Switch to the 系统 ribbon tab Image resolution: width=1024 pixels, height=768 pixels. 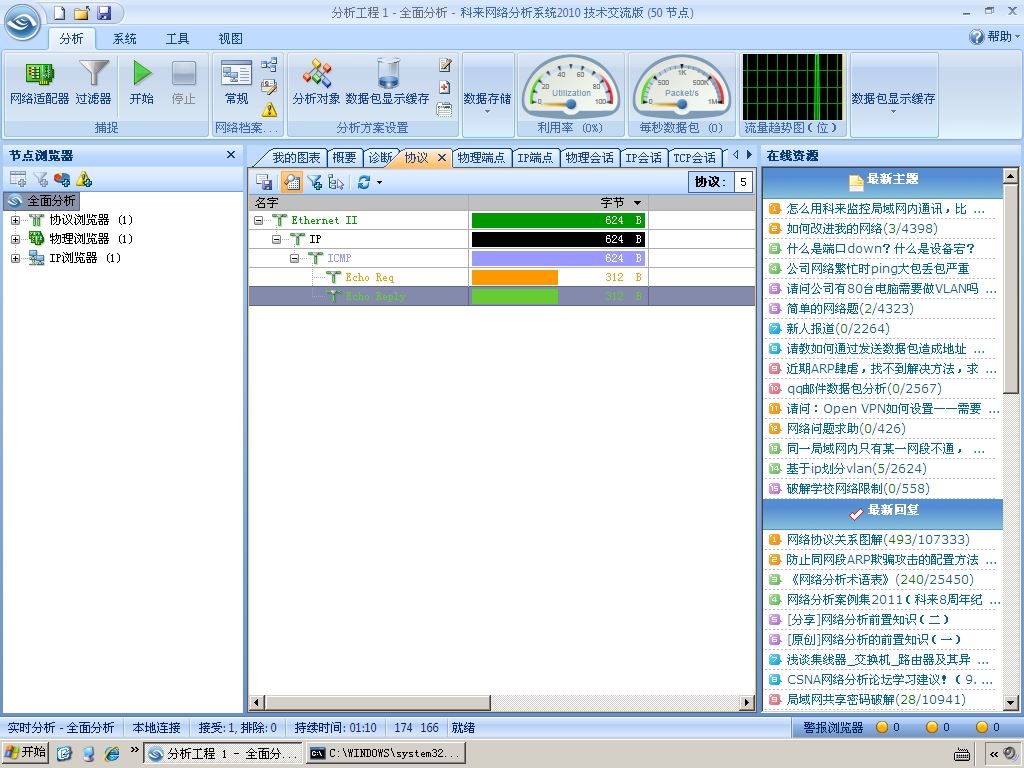pos(124,39)
